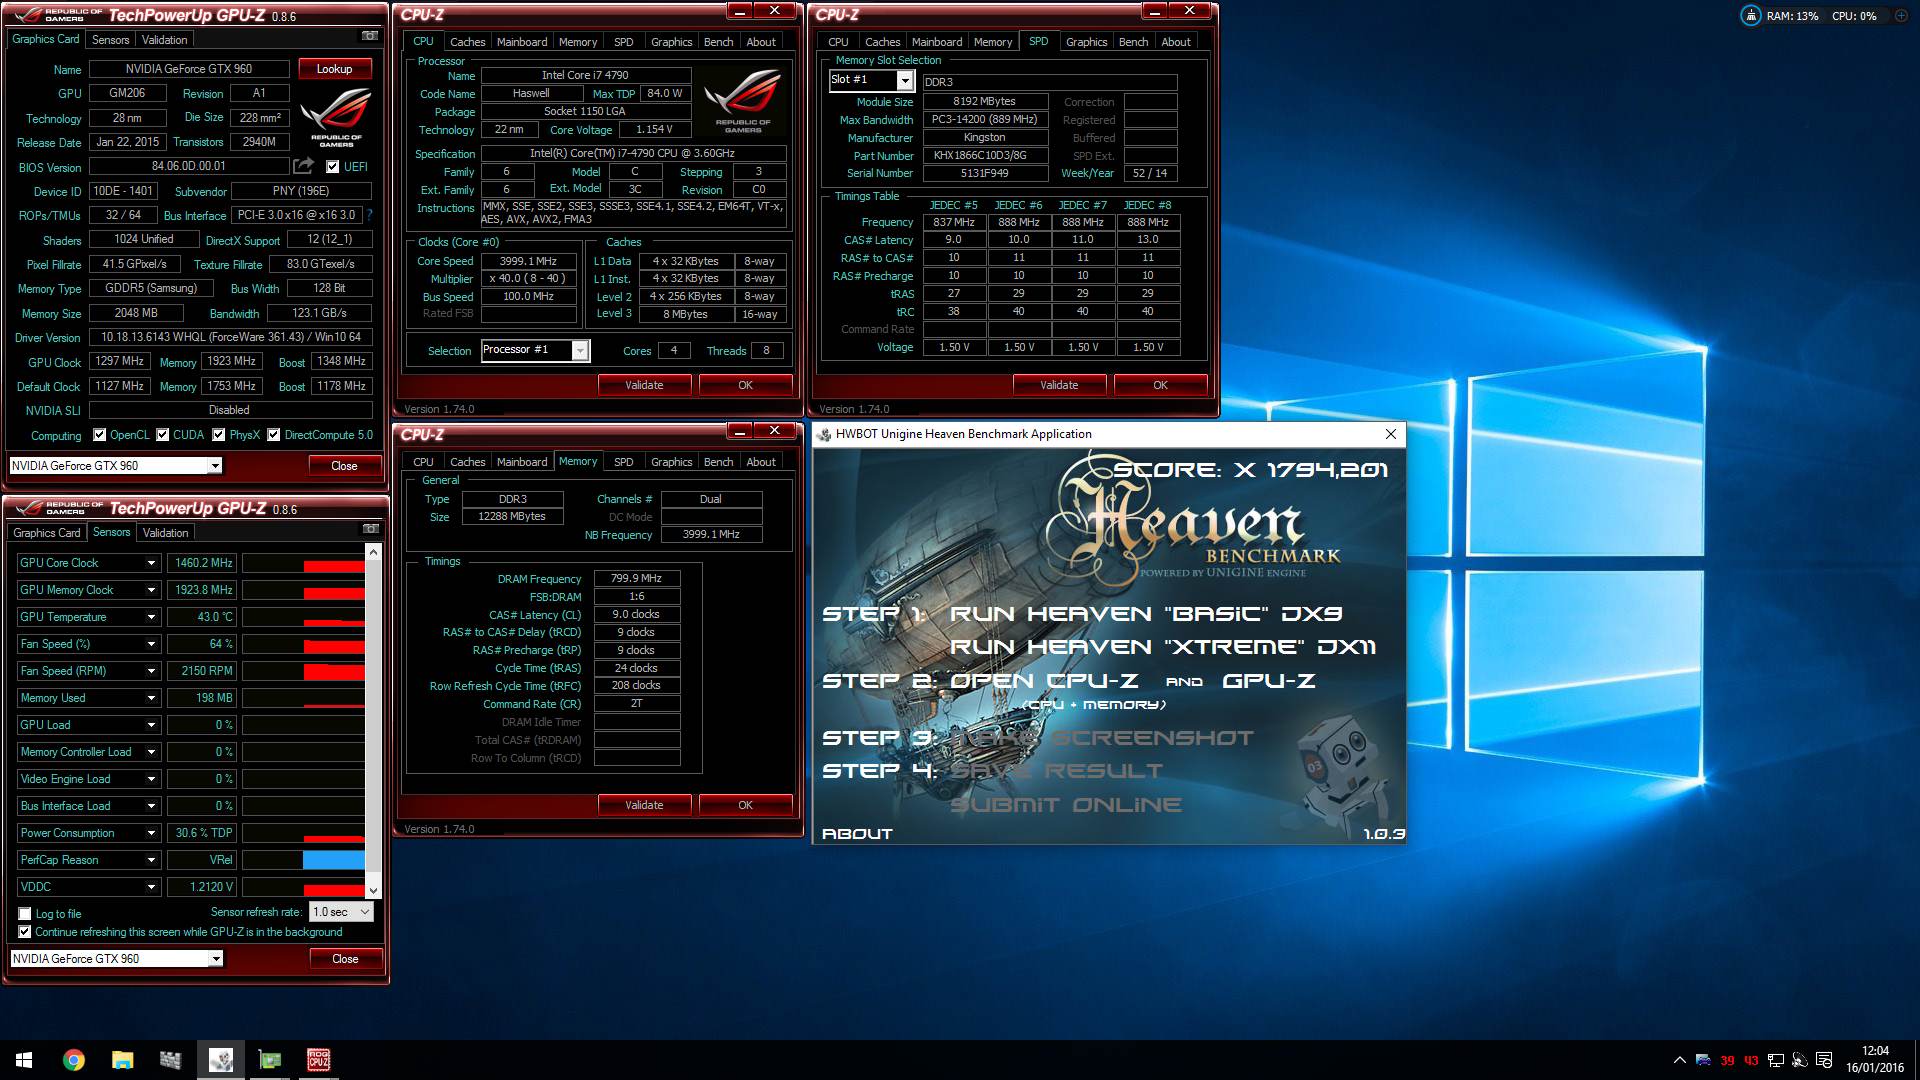Expand the Fan Speed (RPM) sensor dropdown
This screenshot has width=1920, height=1080.
pos(152,671)
